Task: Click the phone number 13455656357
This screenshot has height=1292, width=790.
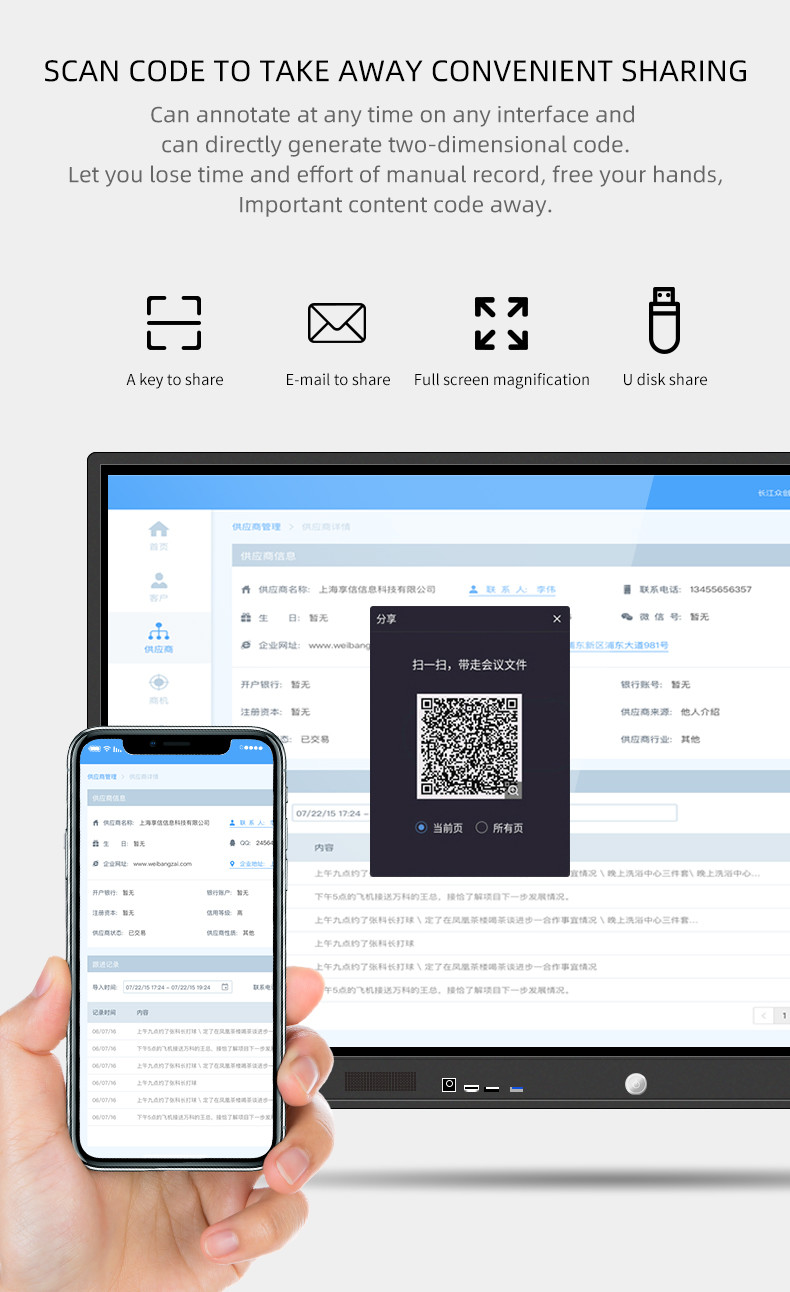Action: (720, 590)
